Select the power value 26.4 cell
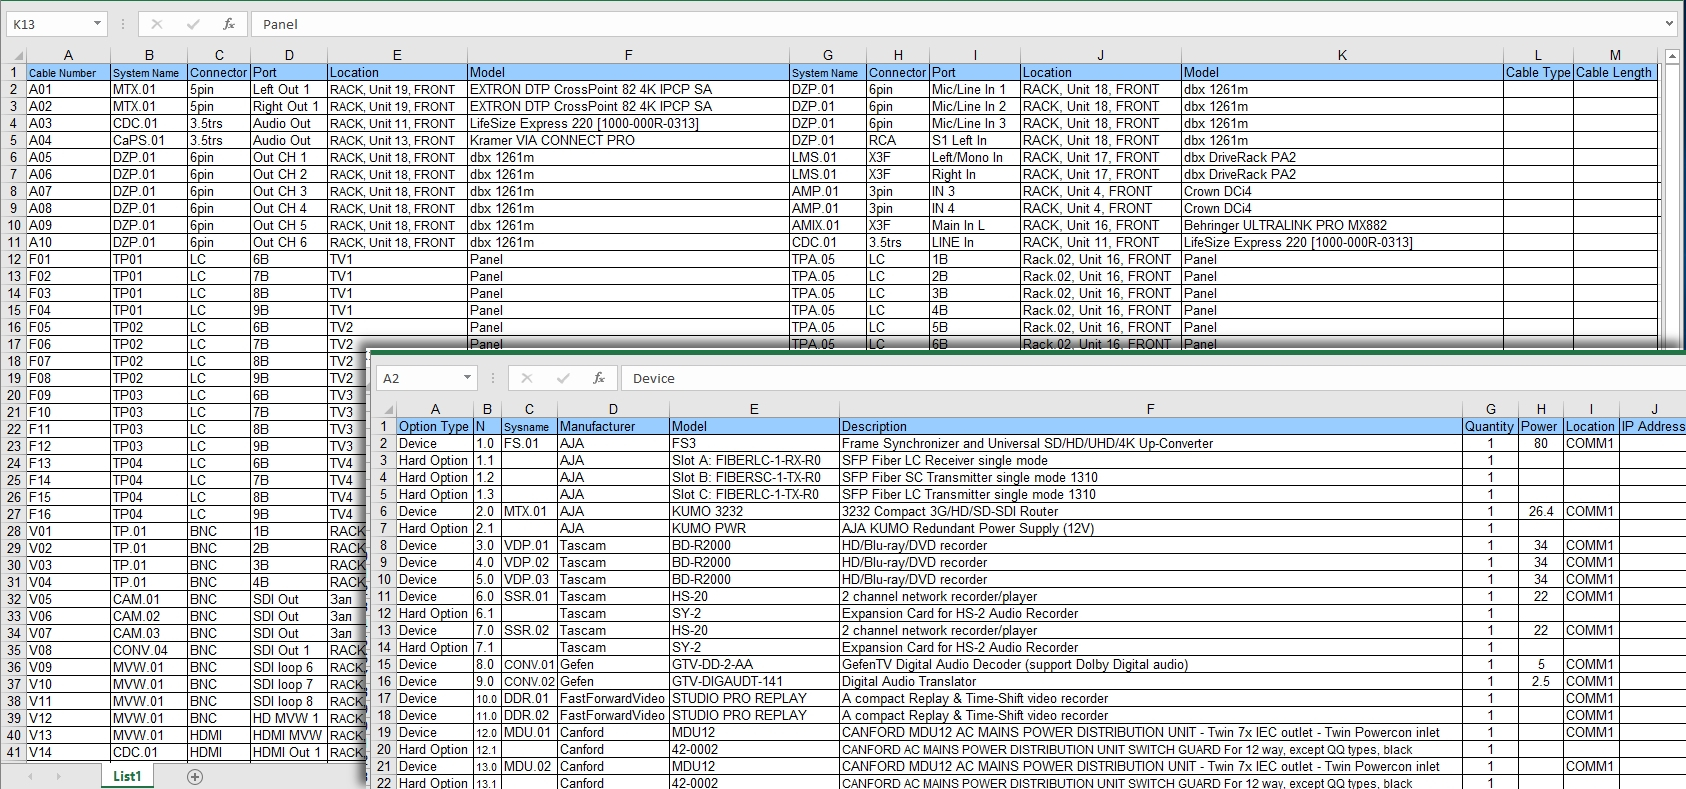1686x789 pixels. pyautogui.click(x=1541, y=511)
